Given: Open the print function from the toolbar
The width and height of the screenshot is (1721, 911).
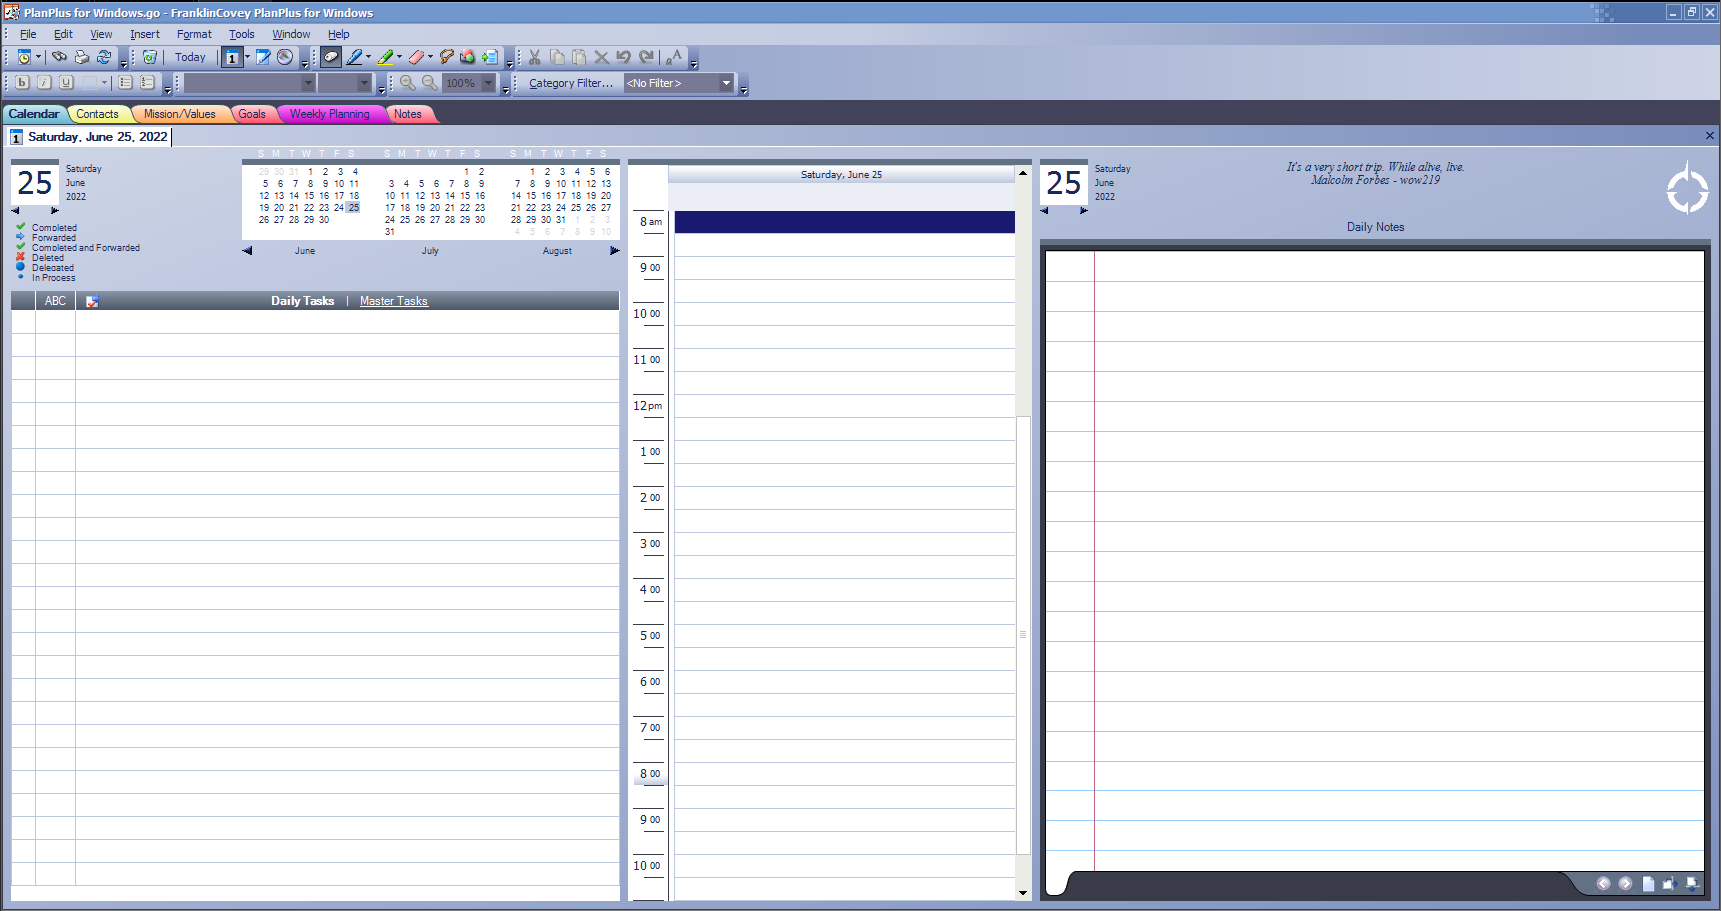Looking at the screenshot, I should [x=82, y=57].
